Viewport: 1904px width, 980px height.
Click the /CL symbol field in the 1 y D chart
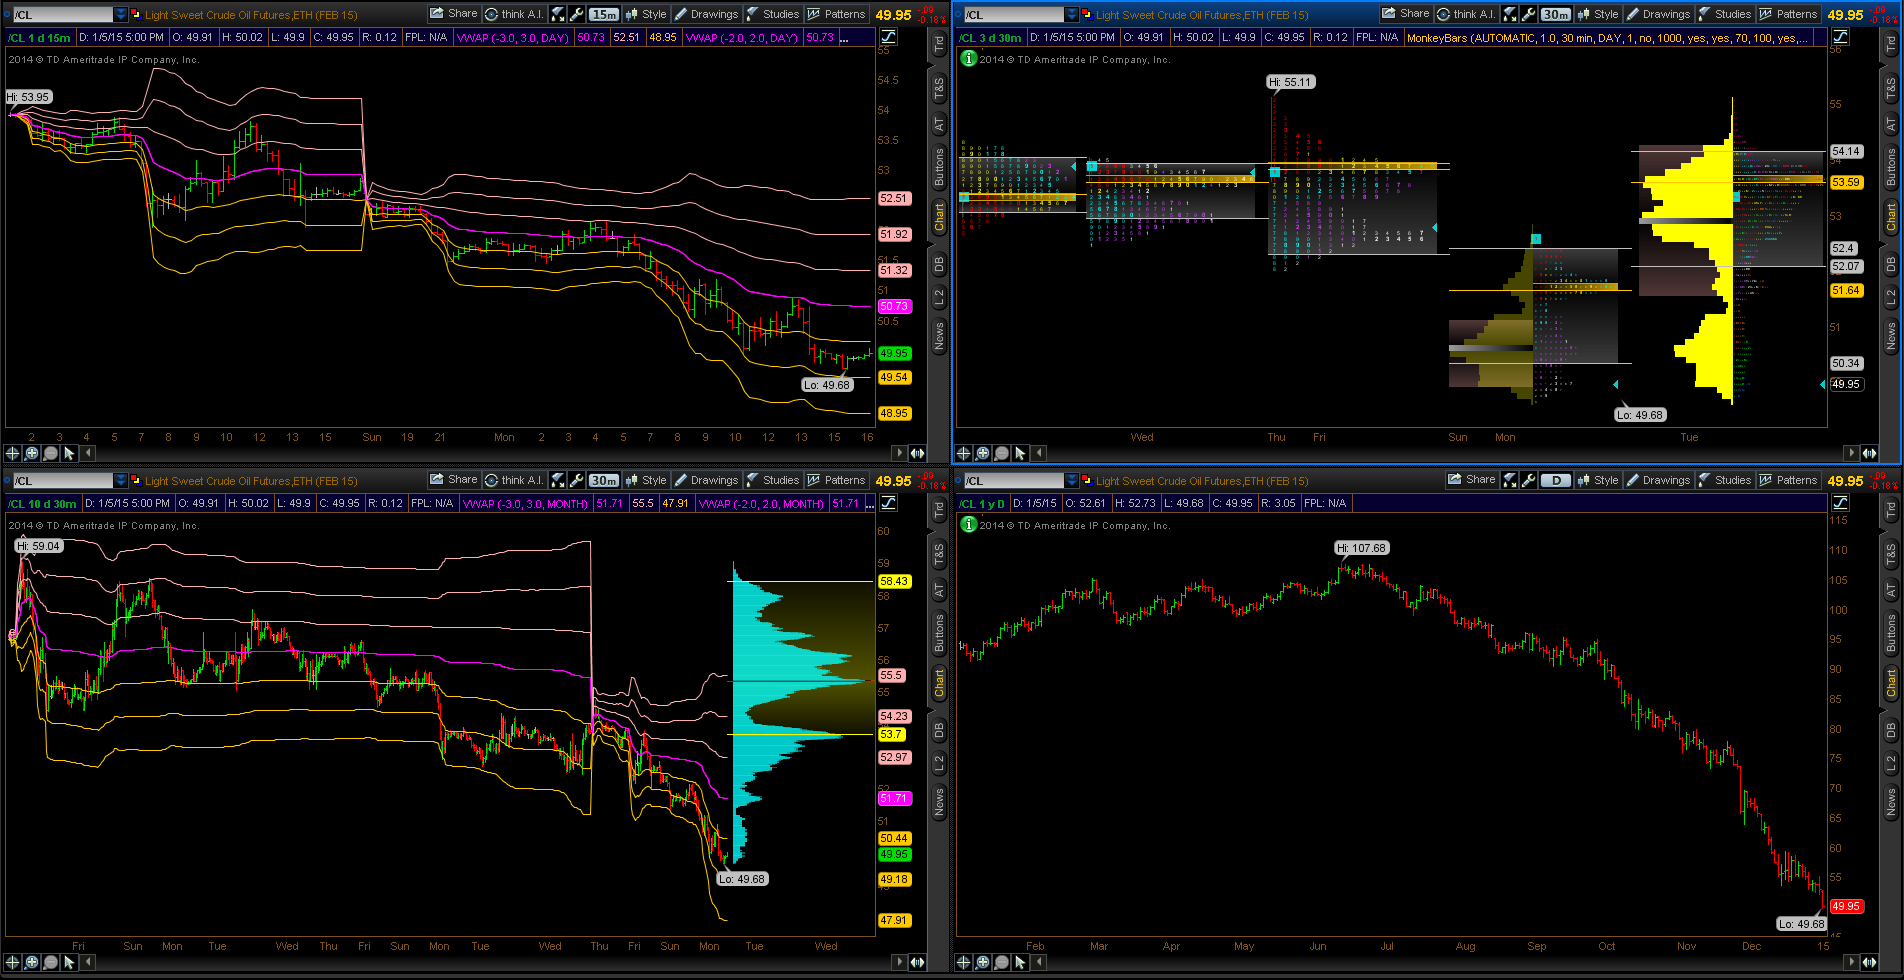tap(1013, 480)
